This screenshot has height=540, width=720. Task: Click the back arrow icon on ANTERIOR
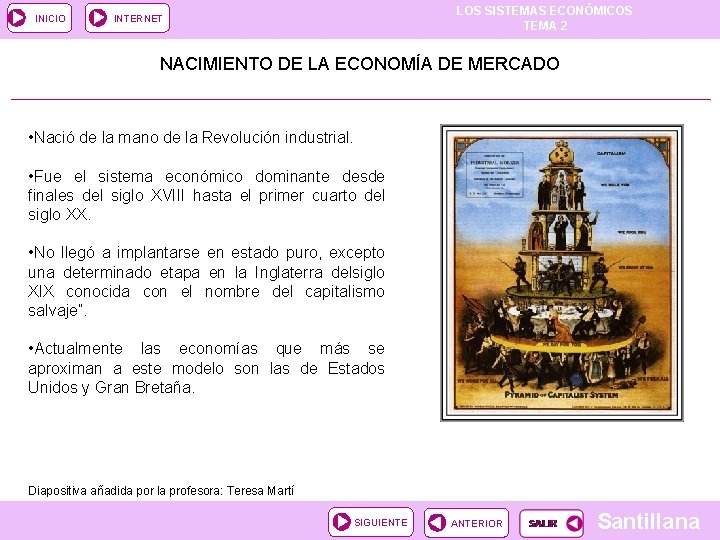point(437,523)
